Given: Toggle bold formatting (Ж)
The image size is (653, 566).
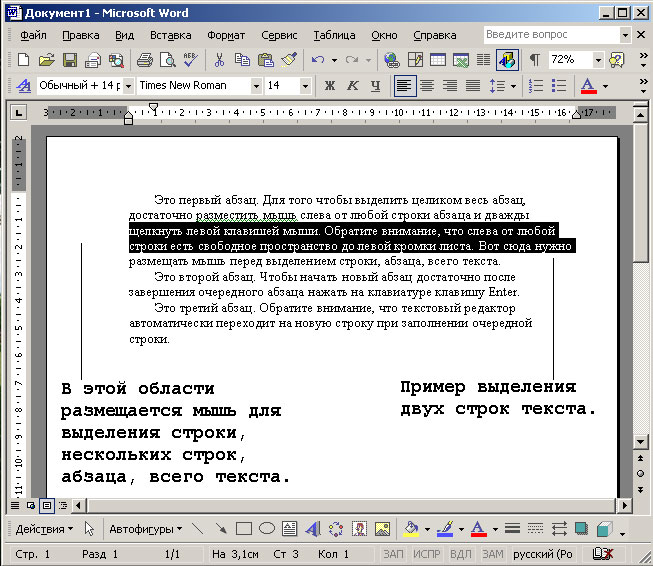Looking at the screenshot, I should (330, 86).
